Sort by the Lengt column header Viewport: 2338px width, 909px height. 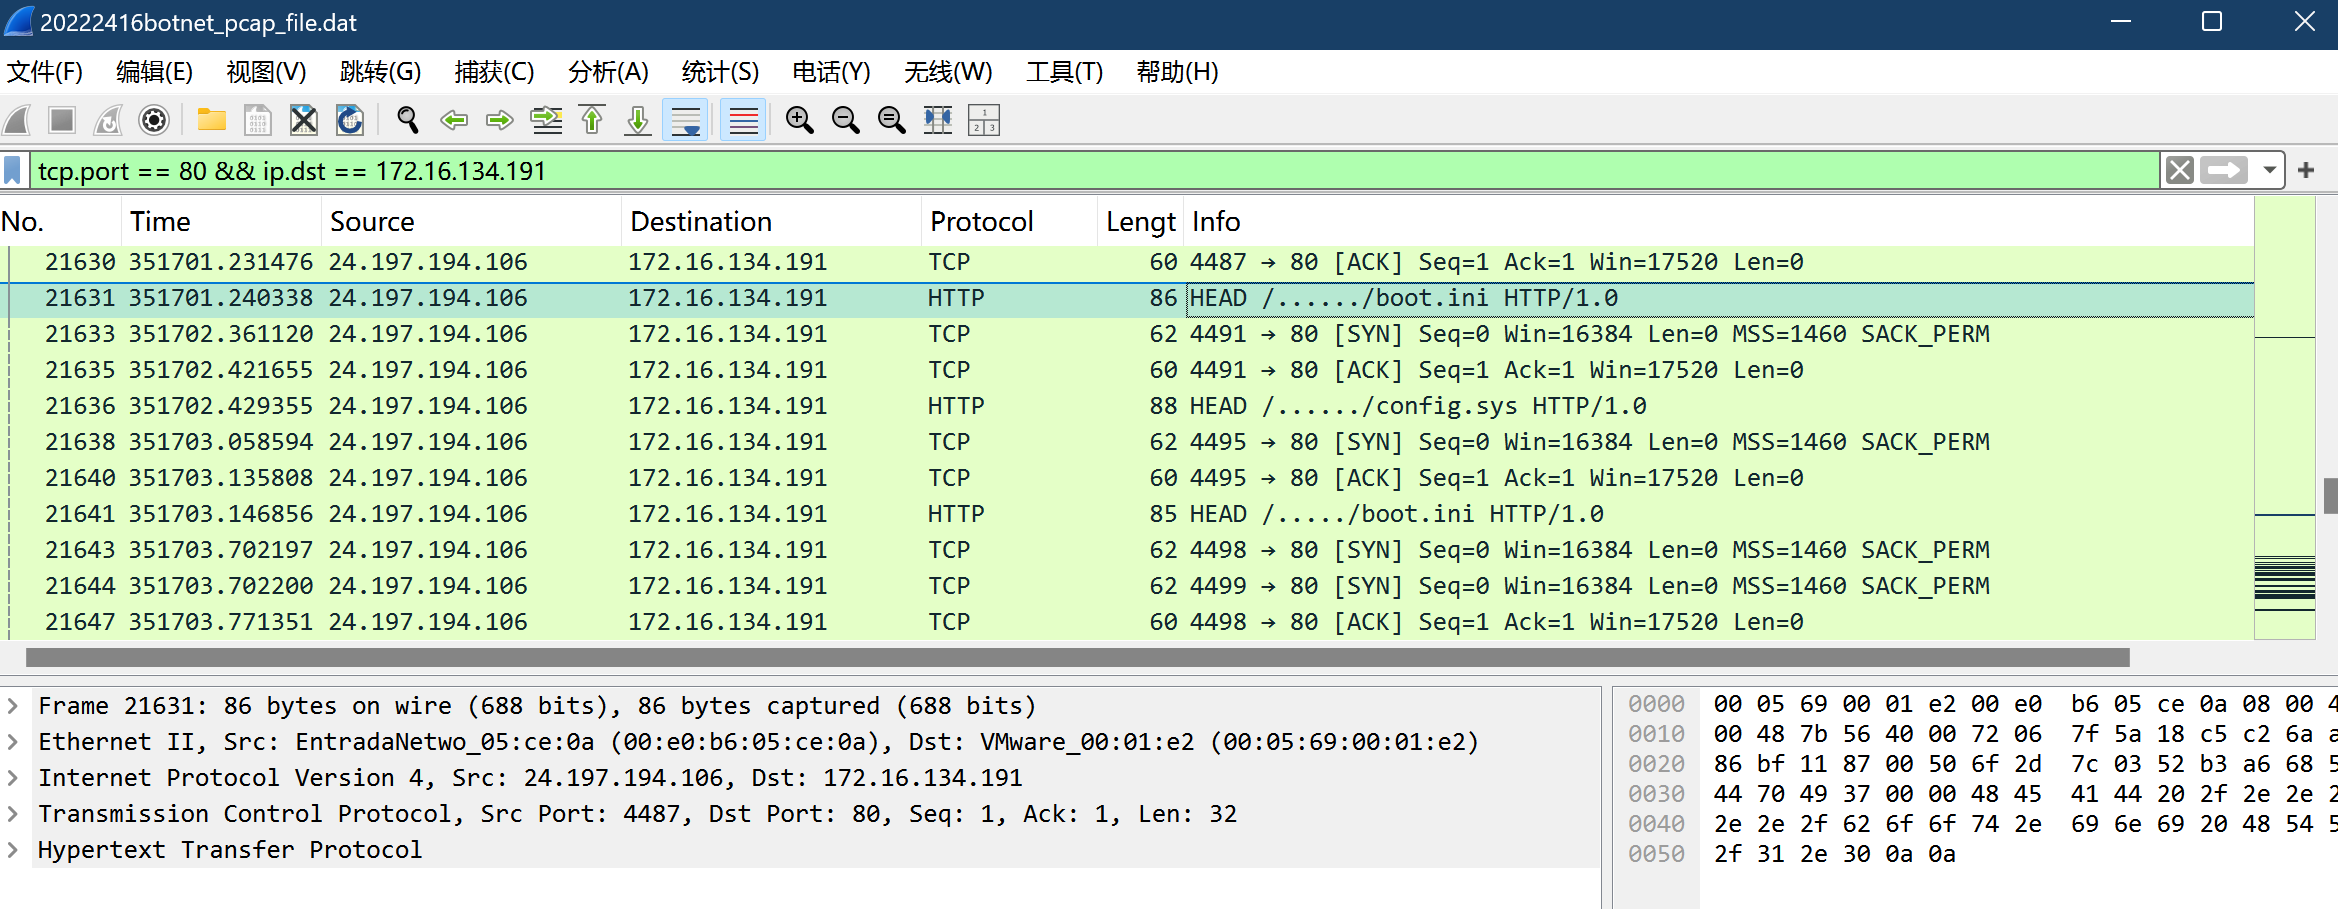point(1140,222)
